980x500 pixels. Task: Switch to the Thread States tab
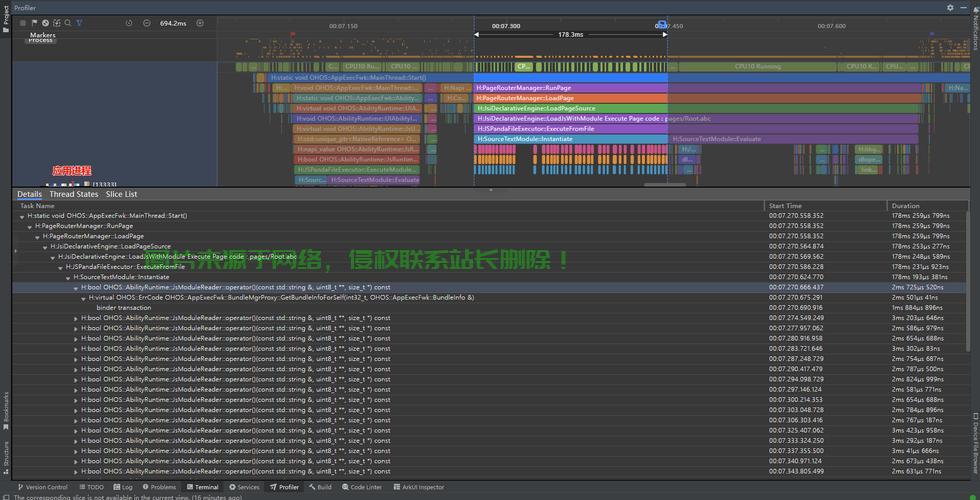[x=74, y=194]
